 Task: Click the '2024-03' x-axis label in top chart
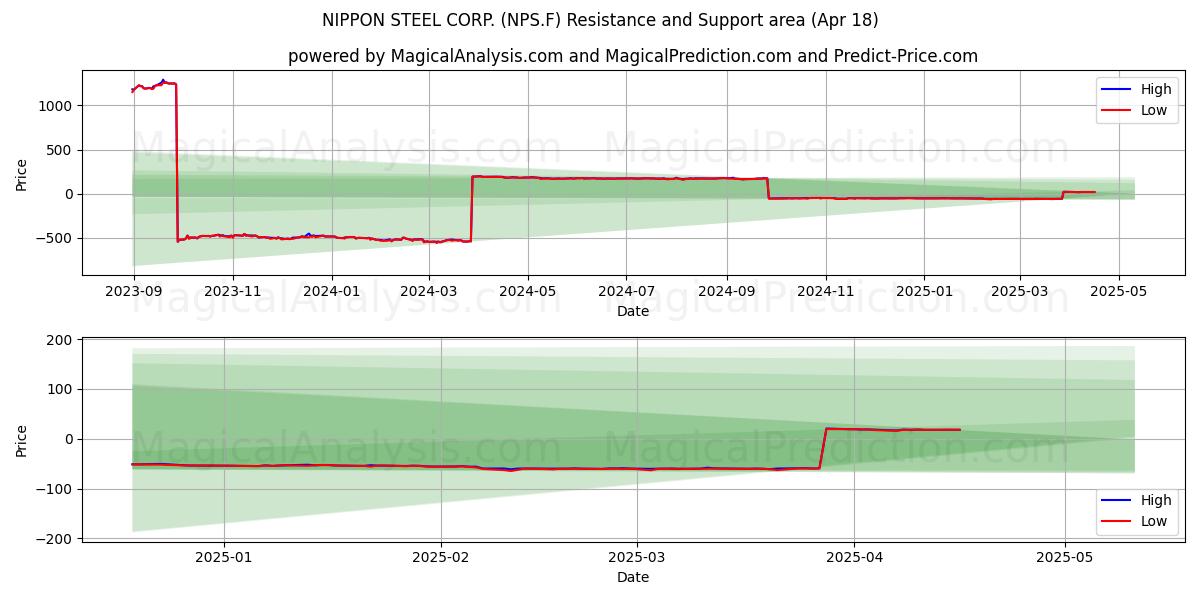429,292
